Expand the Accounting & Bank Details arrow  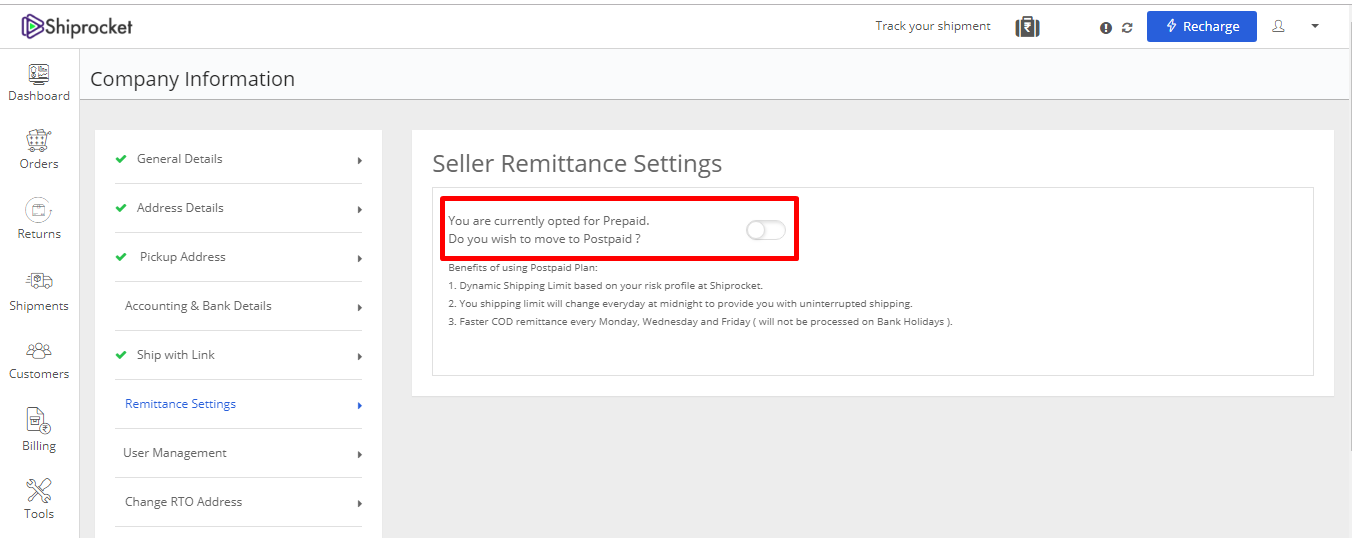click(x=359, y=307)
